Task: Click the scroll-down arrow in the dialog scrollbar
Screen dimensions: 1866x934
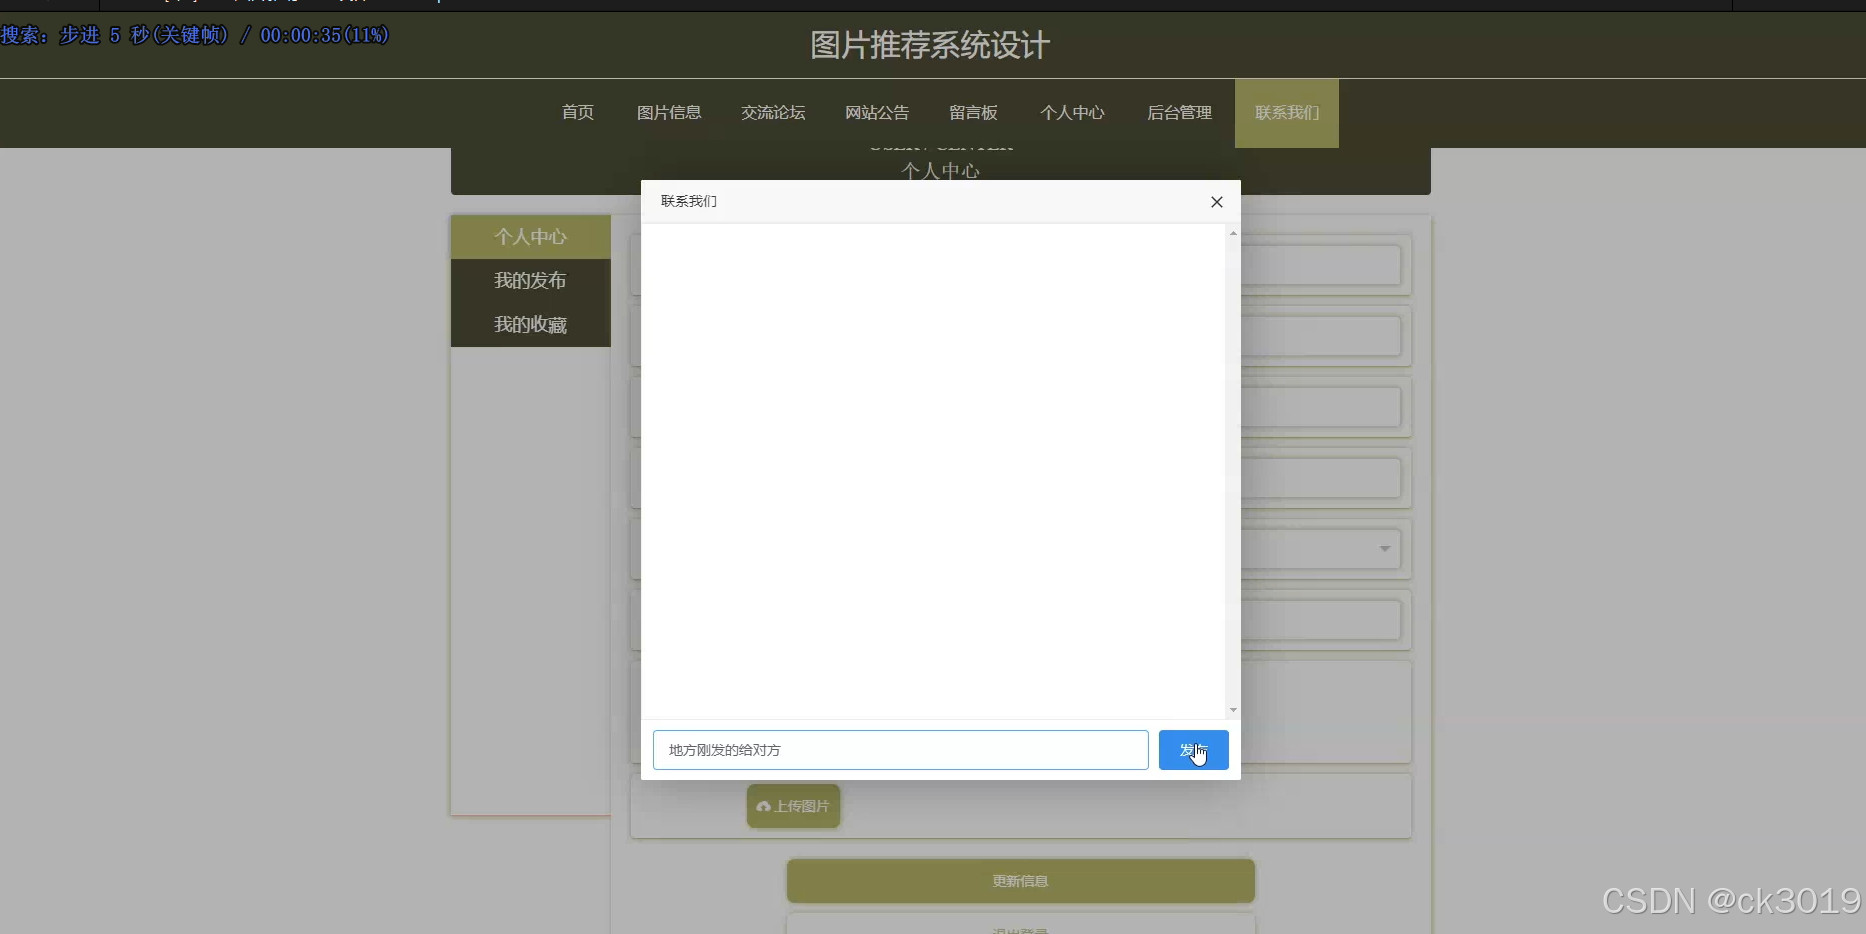Action: 1232,710
